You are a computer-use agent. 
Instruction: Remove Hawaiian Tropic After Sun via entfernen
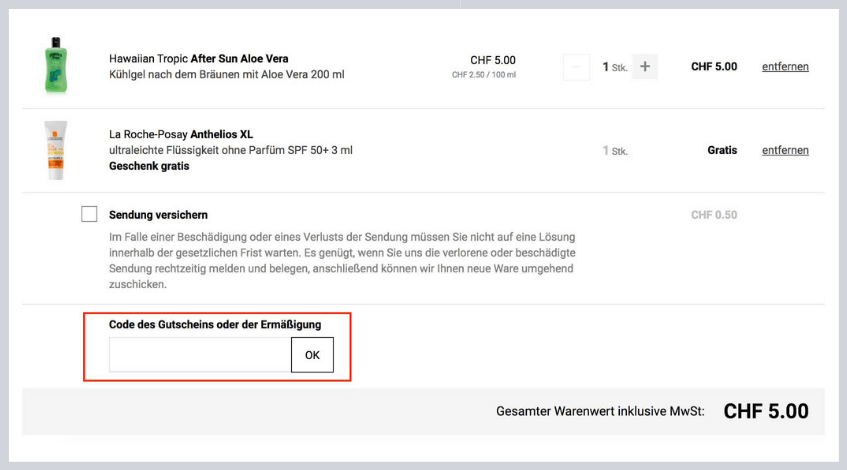coord(785,67)
